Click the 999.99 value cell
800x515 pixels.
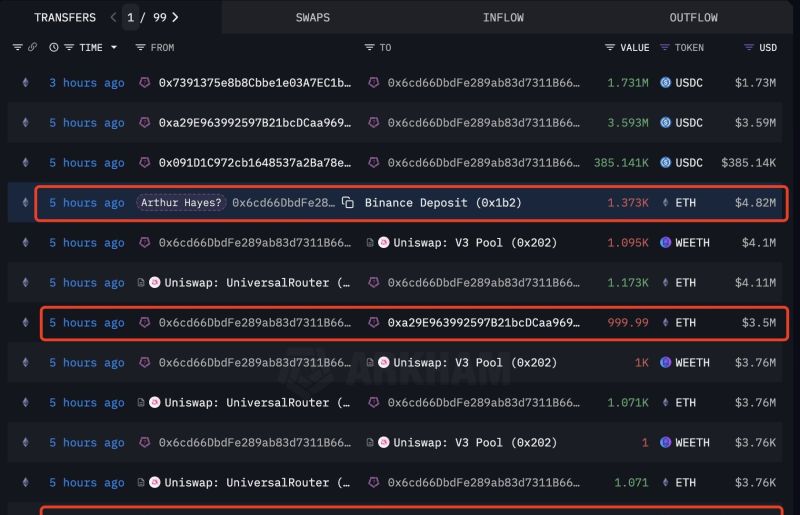(628, 323)
